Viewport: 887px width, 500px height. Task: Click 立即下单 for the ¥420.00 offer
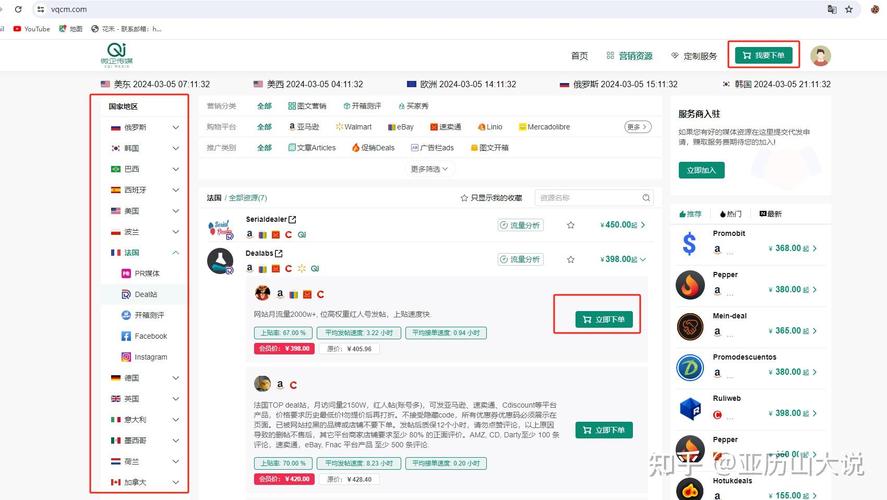604,430
